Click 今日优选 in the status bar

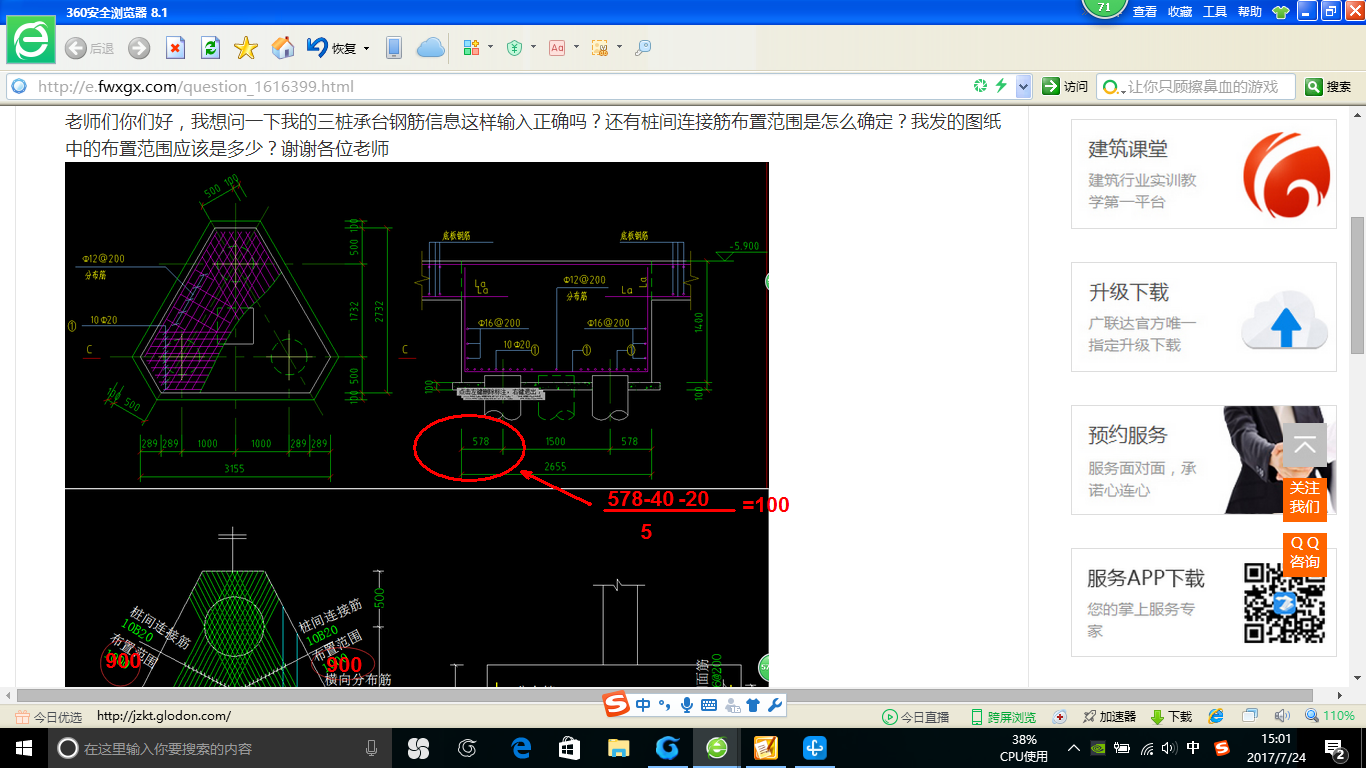pyautogui.click(x=48, y=717)
